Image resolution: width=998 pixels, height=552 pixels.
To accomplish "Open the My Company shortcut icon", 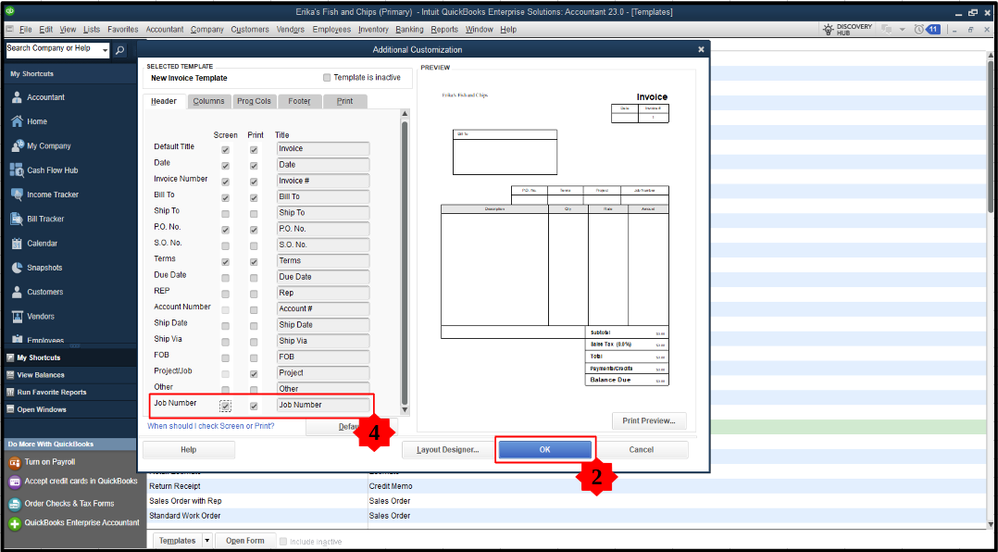I will click(17, 146).
